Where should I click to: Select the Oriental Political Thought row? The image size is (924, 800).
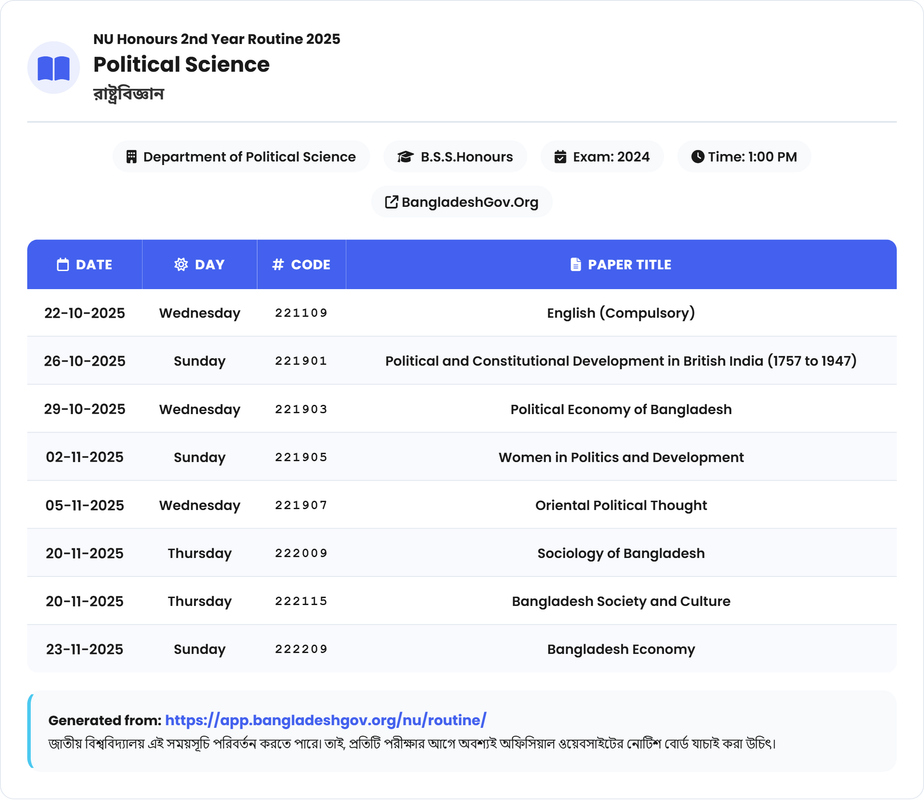click(620, 505)
